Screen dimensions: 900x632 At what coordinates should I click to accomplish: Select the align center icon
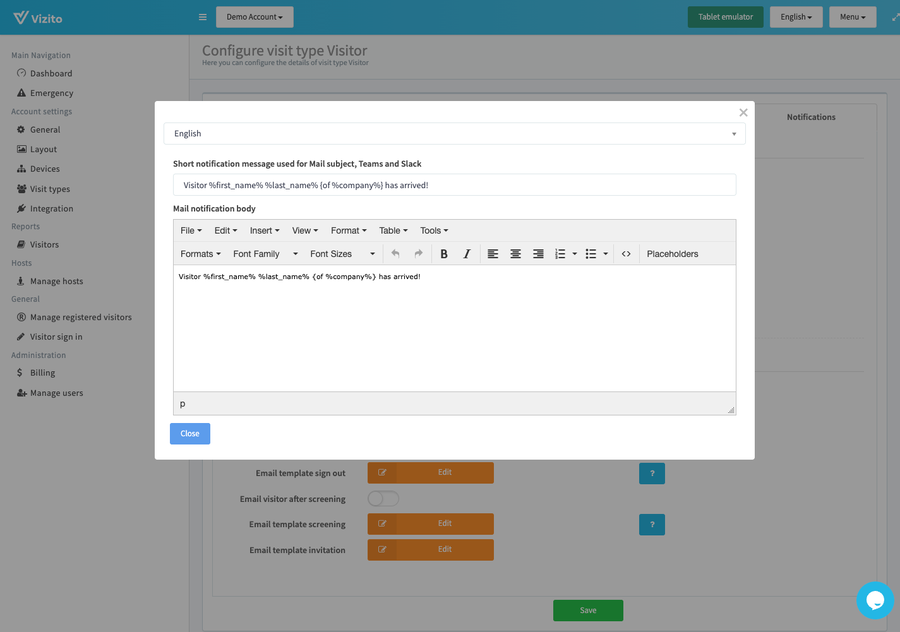(x=515, y=253)
